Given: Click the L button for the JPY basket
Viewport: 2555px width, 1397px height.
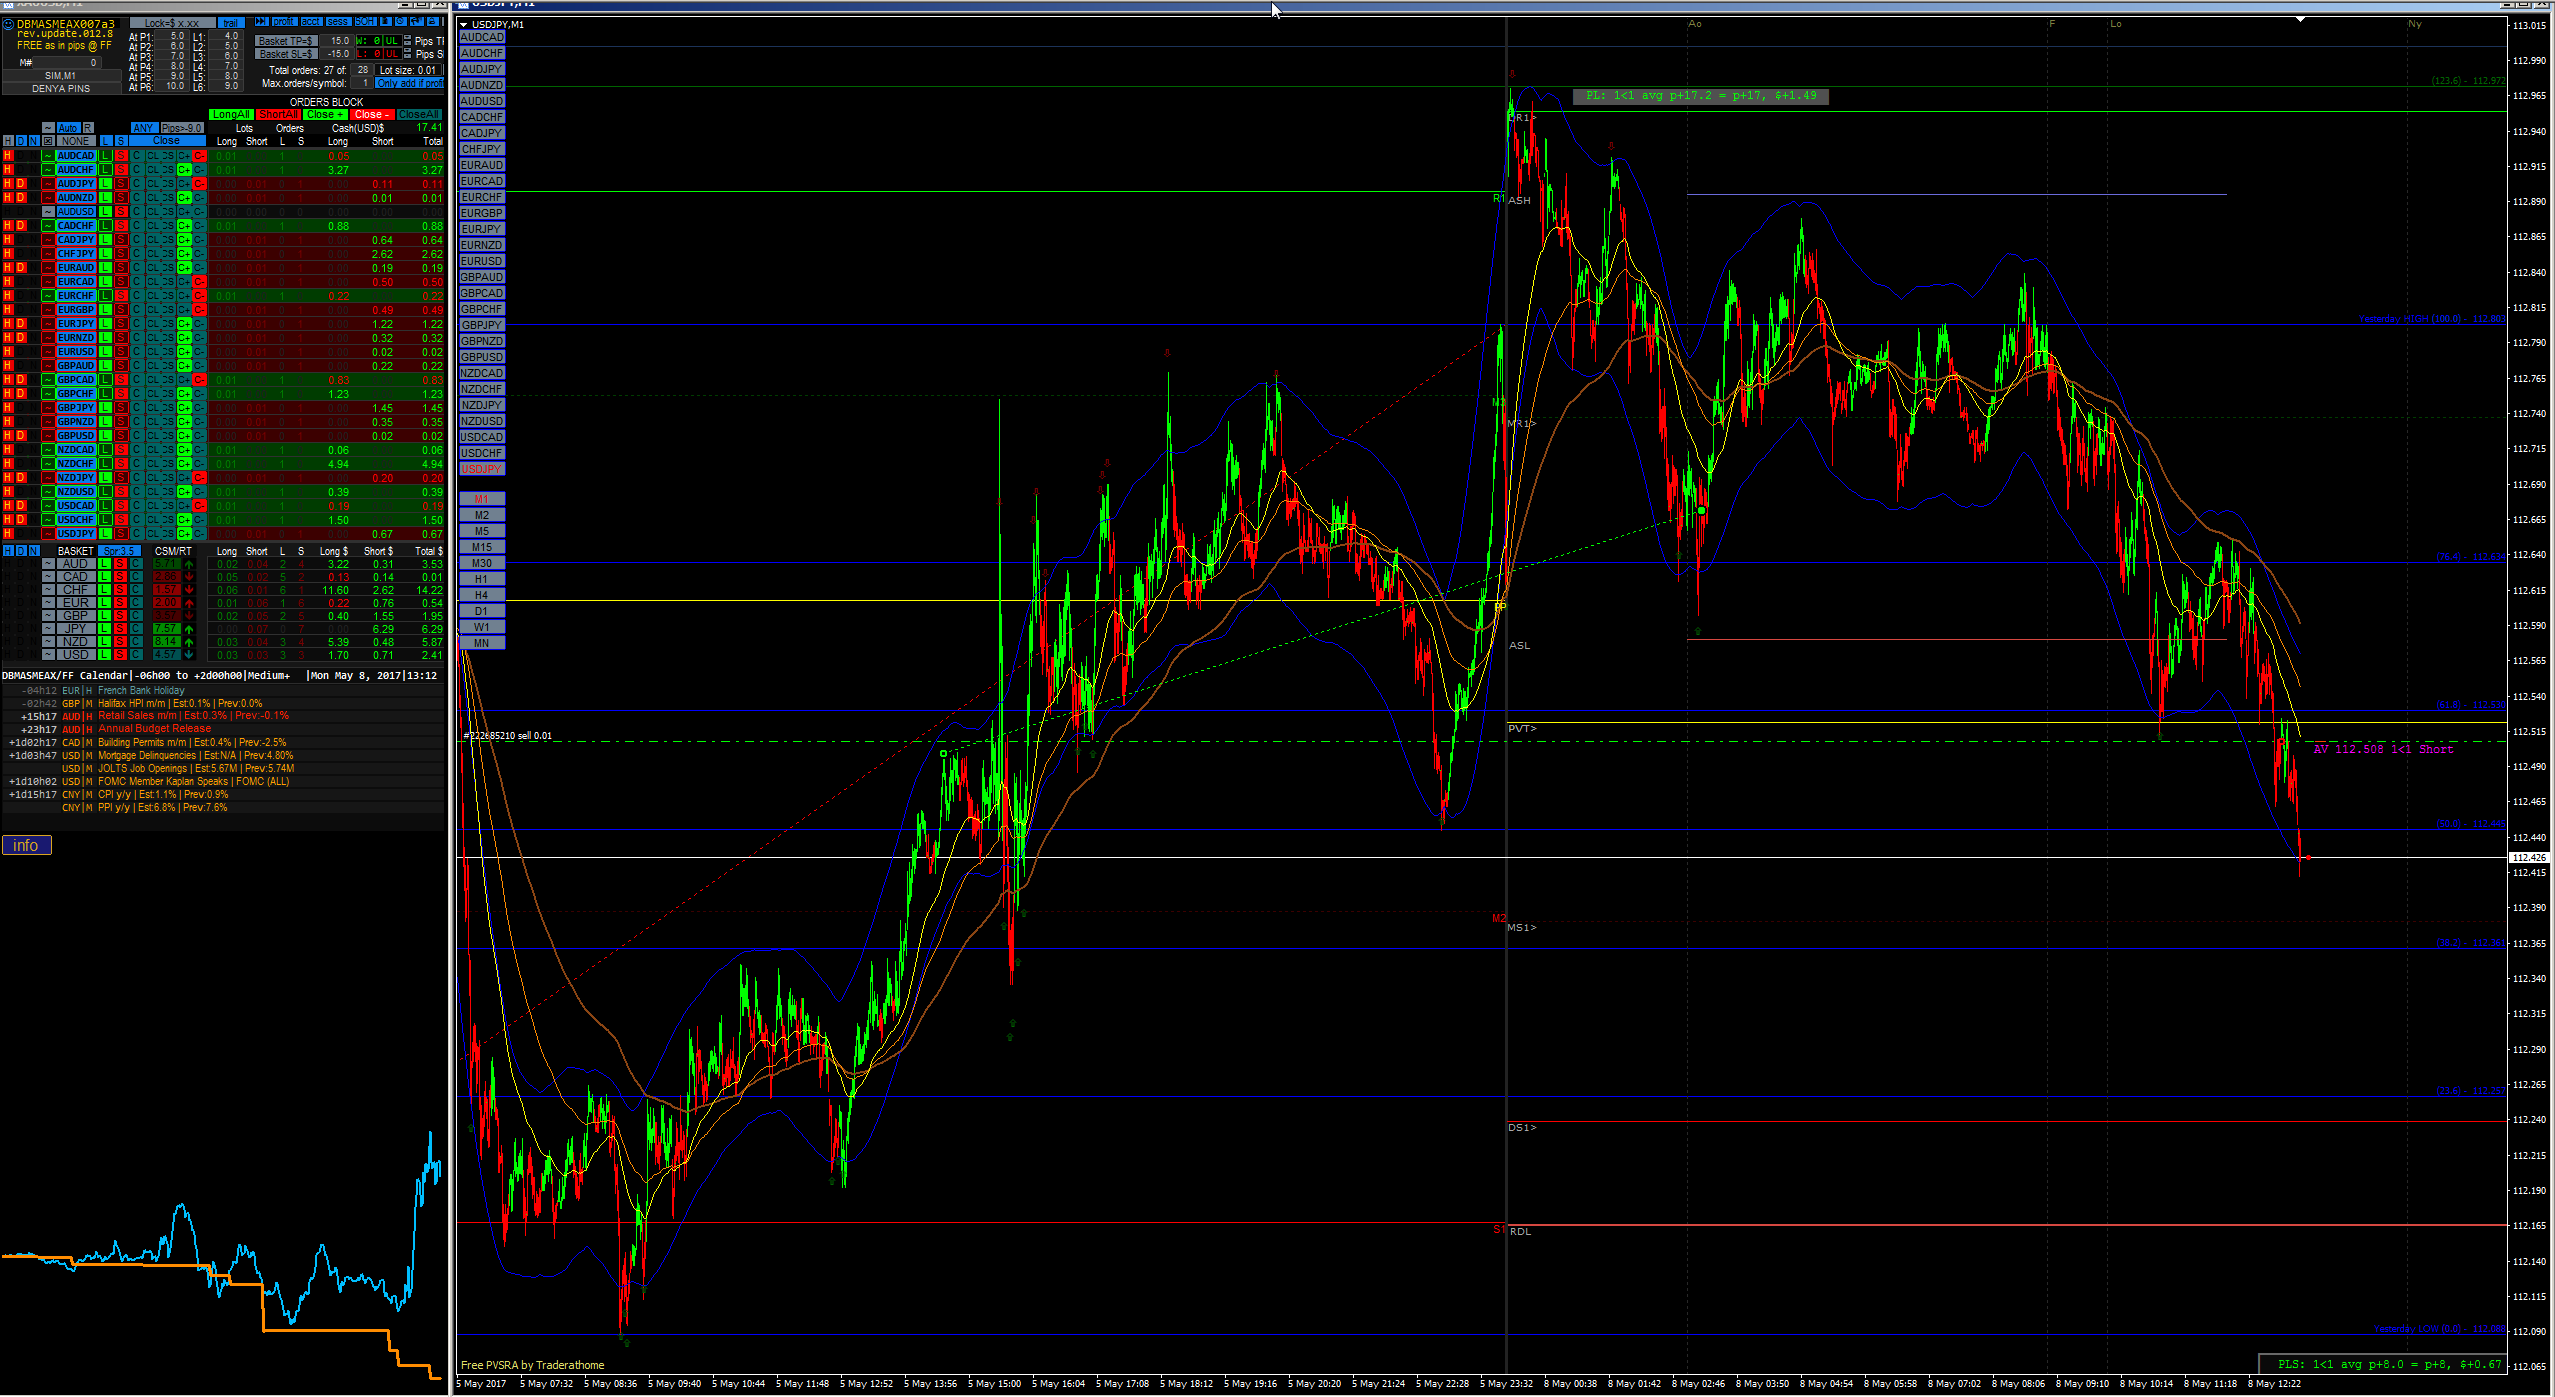Looking at the screenshot, I should (104, 628).
